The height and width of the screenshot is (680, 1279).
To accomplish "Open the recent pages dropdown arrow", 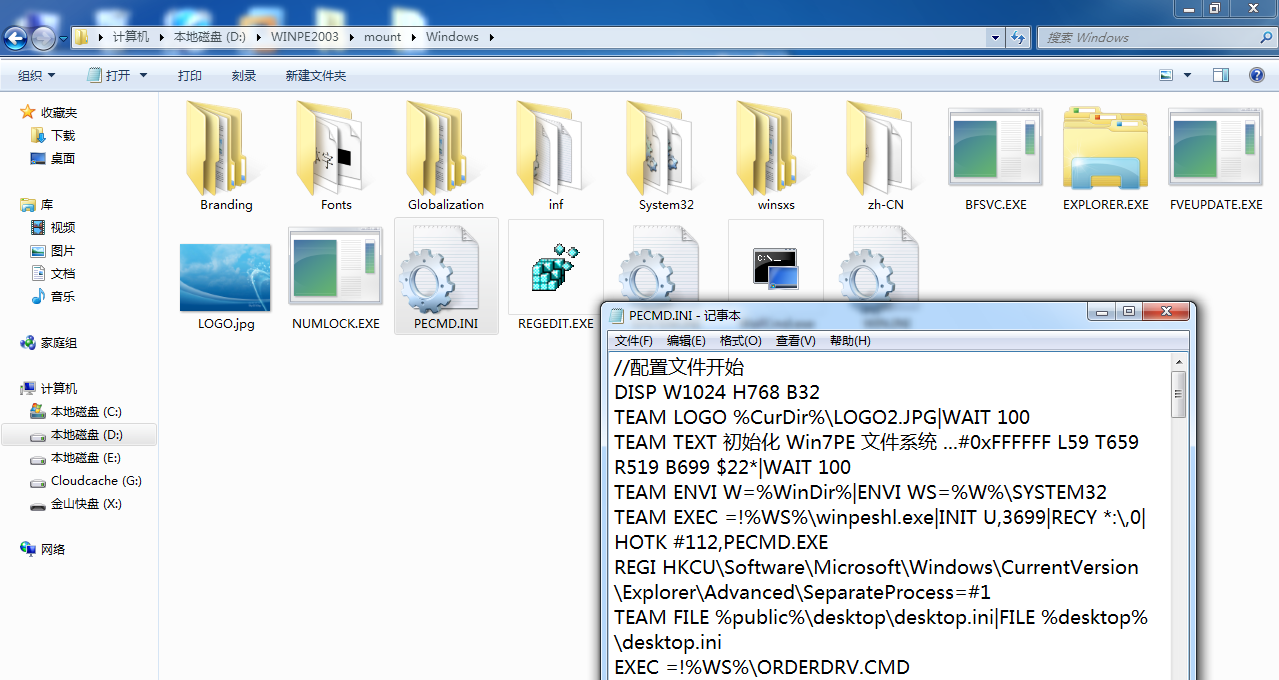I will click(63, 38).
